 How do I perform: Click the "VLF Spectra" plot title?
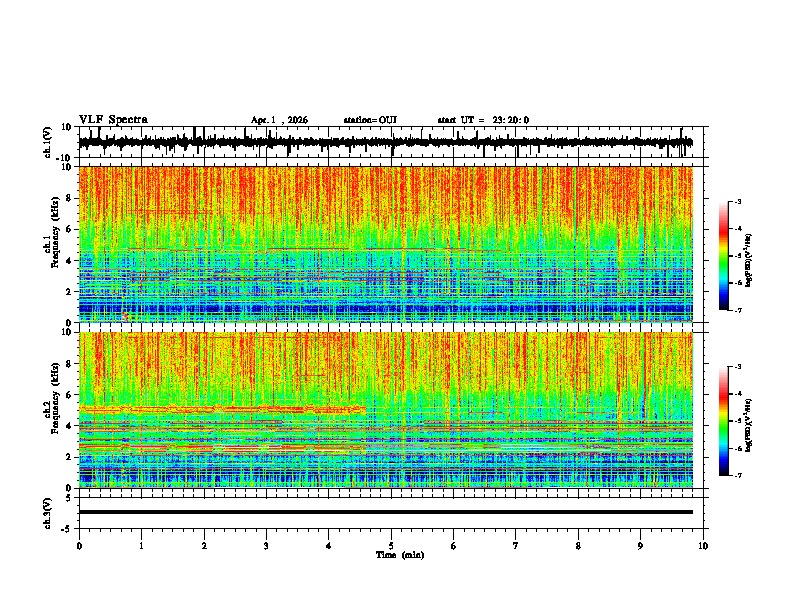coord(113,120)
